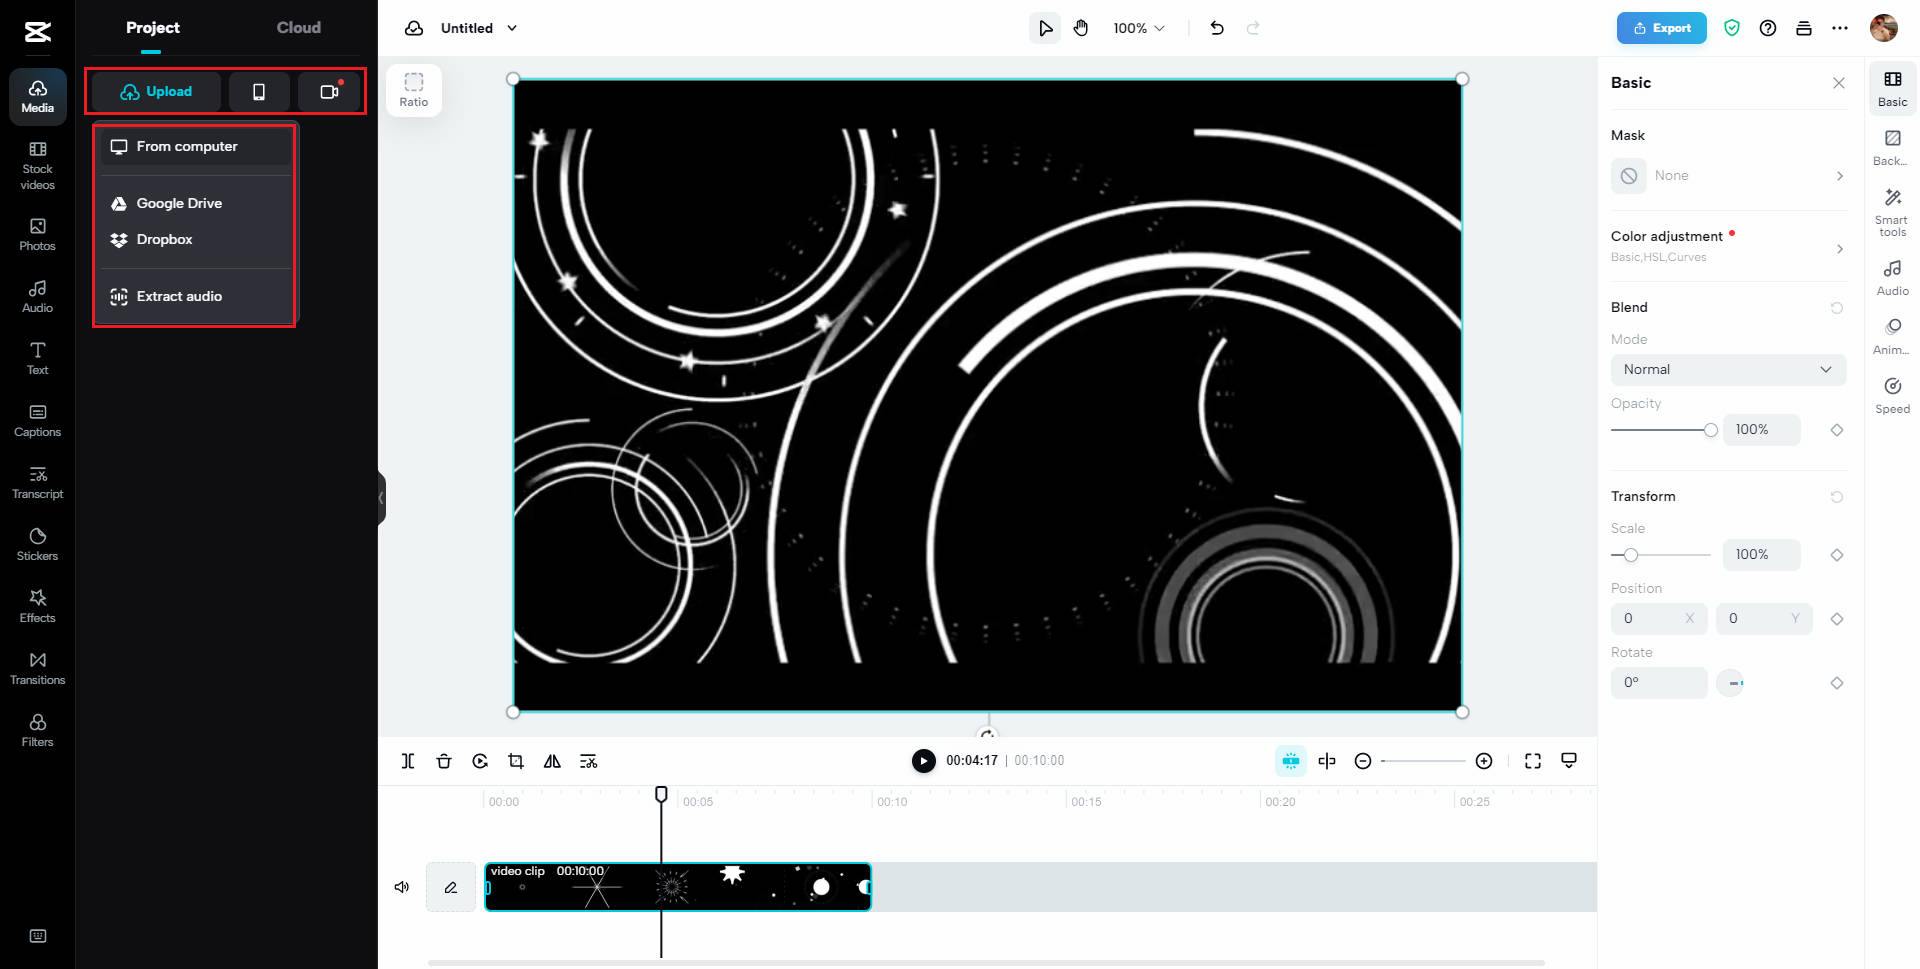Click the Opacity slider handle
The height and width of the screenshot is (969, 1920).
[x=1711, y=430]
